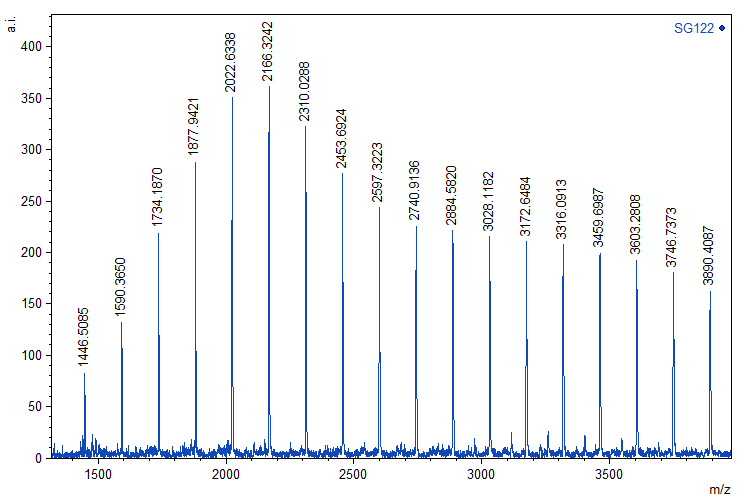This screenshot has width=750, height=500.
Task: Pick the peak labeled 1590.3650
Action: (121, 286)
